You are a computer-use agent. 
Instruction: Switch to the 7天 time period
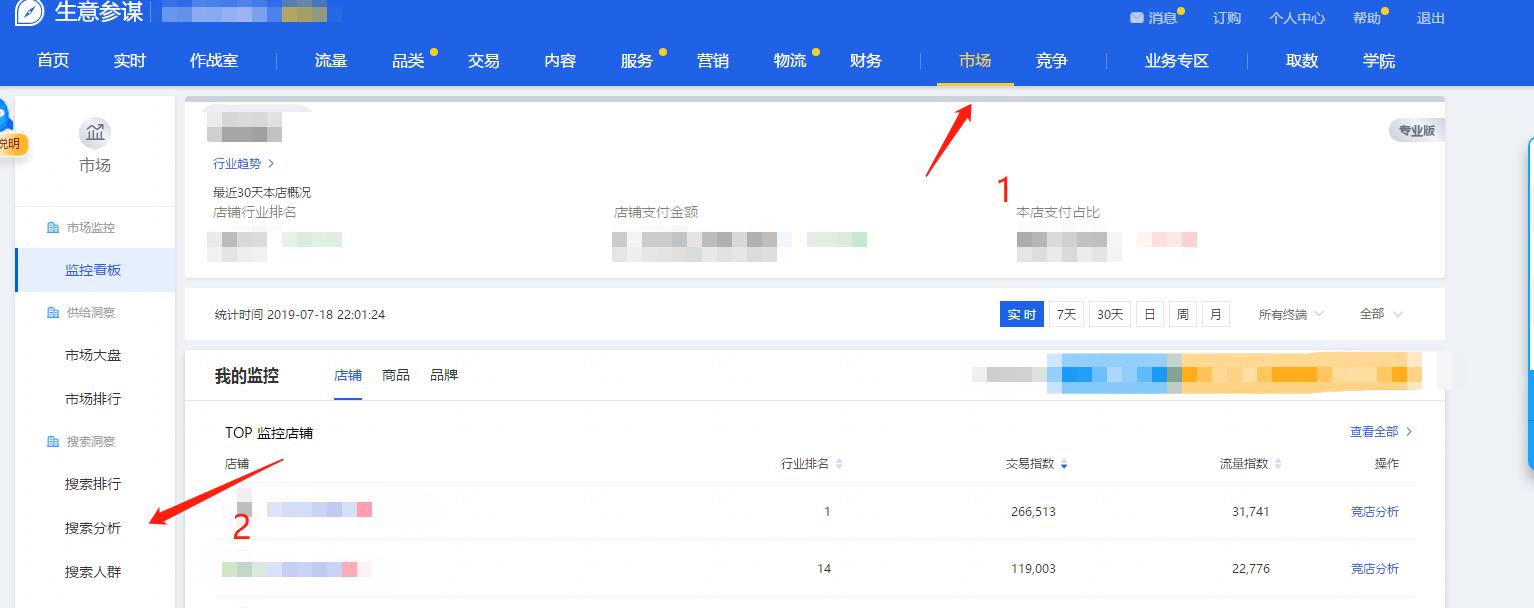(1066, 313)
